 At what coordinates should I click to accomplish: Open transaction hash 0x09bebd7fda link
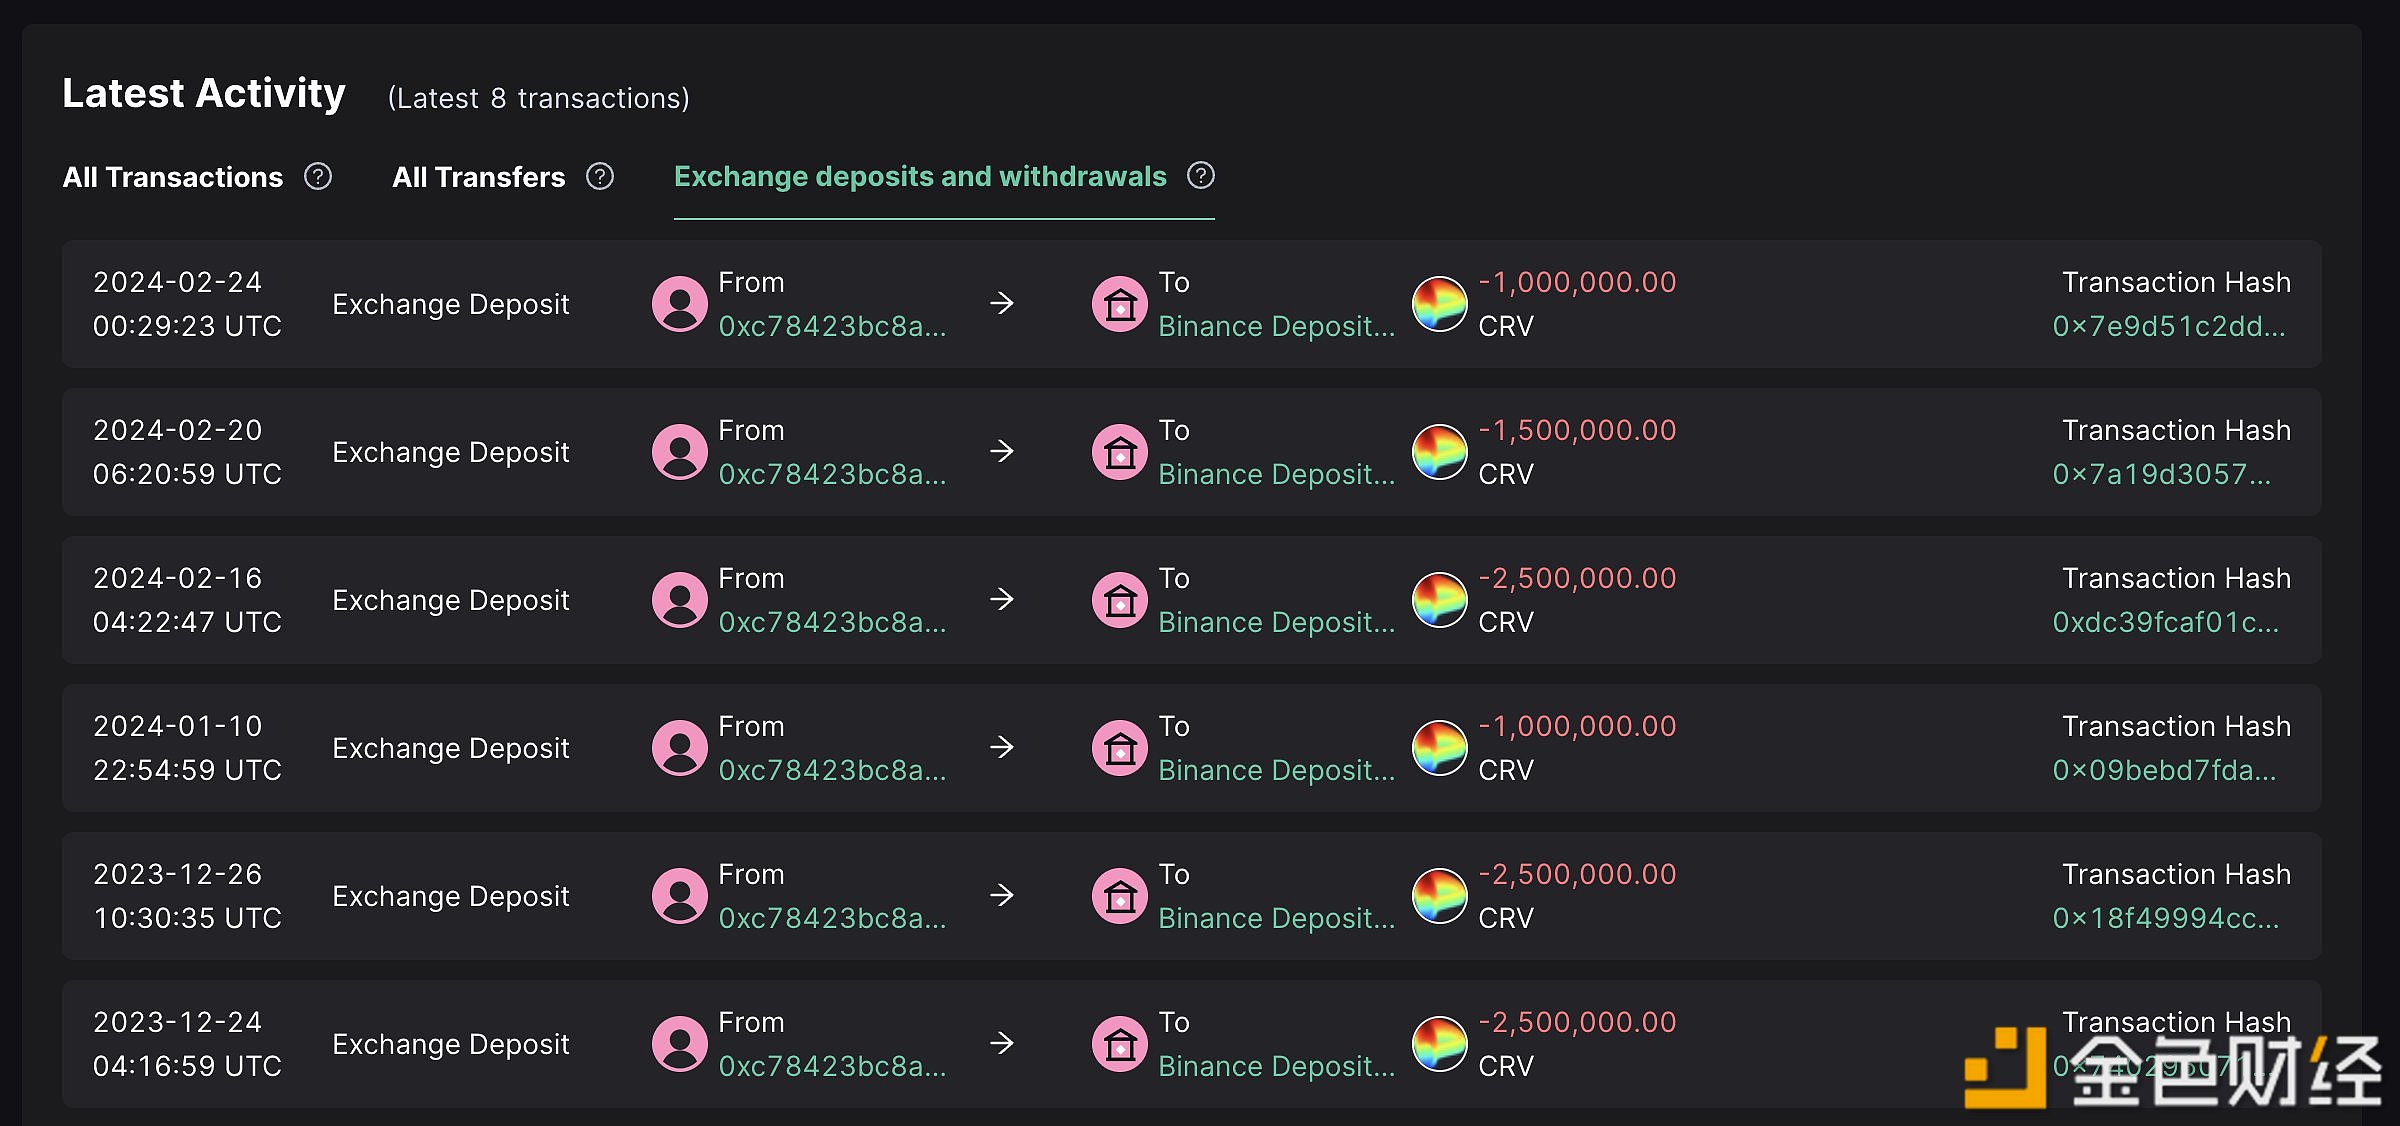2164,771
